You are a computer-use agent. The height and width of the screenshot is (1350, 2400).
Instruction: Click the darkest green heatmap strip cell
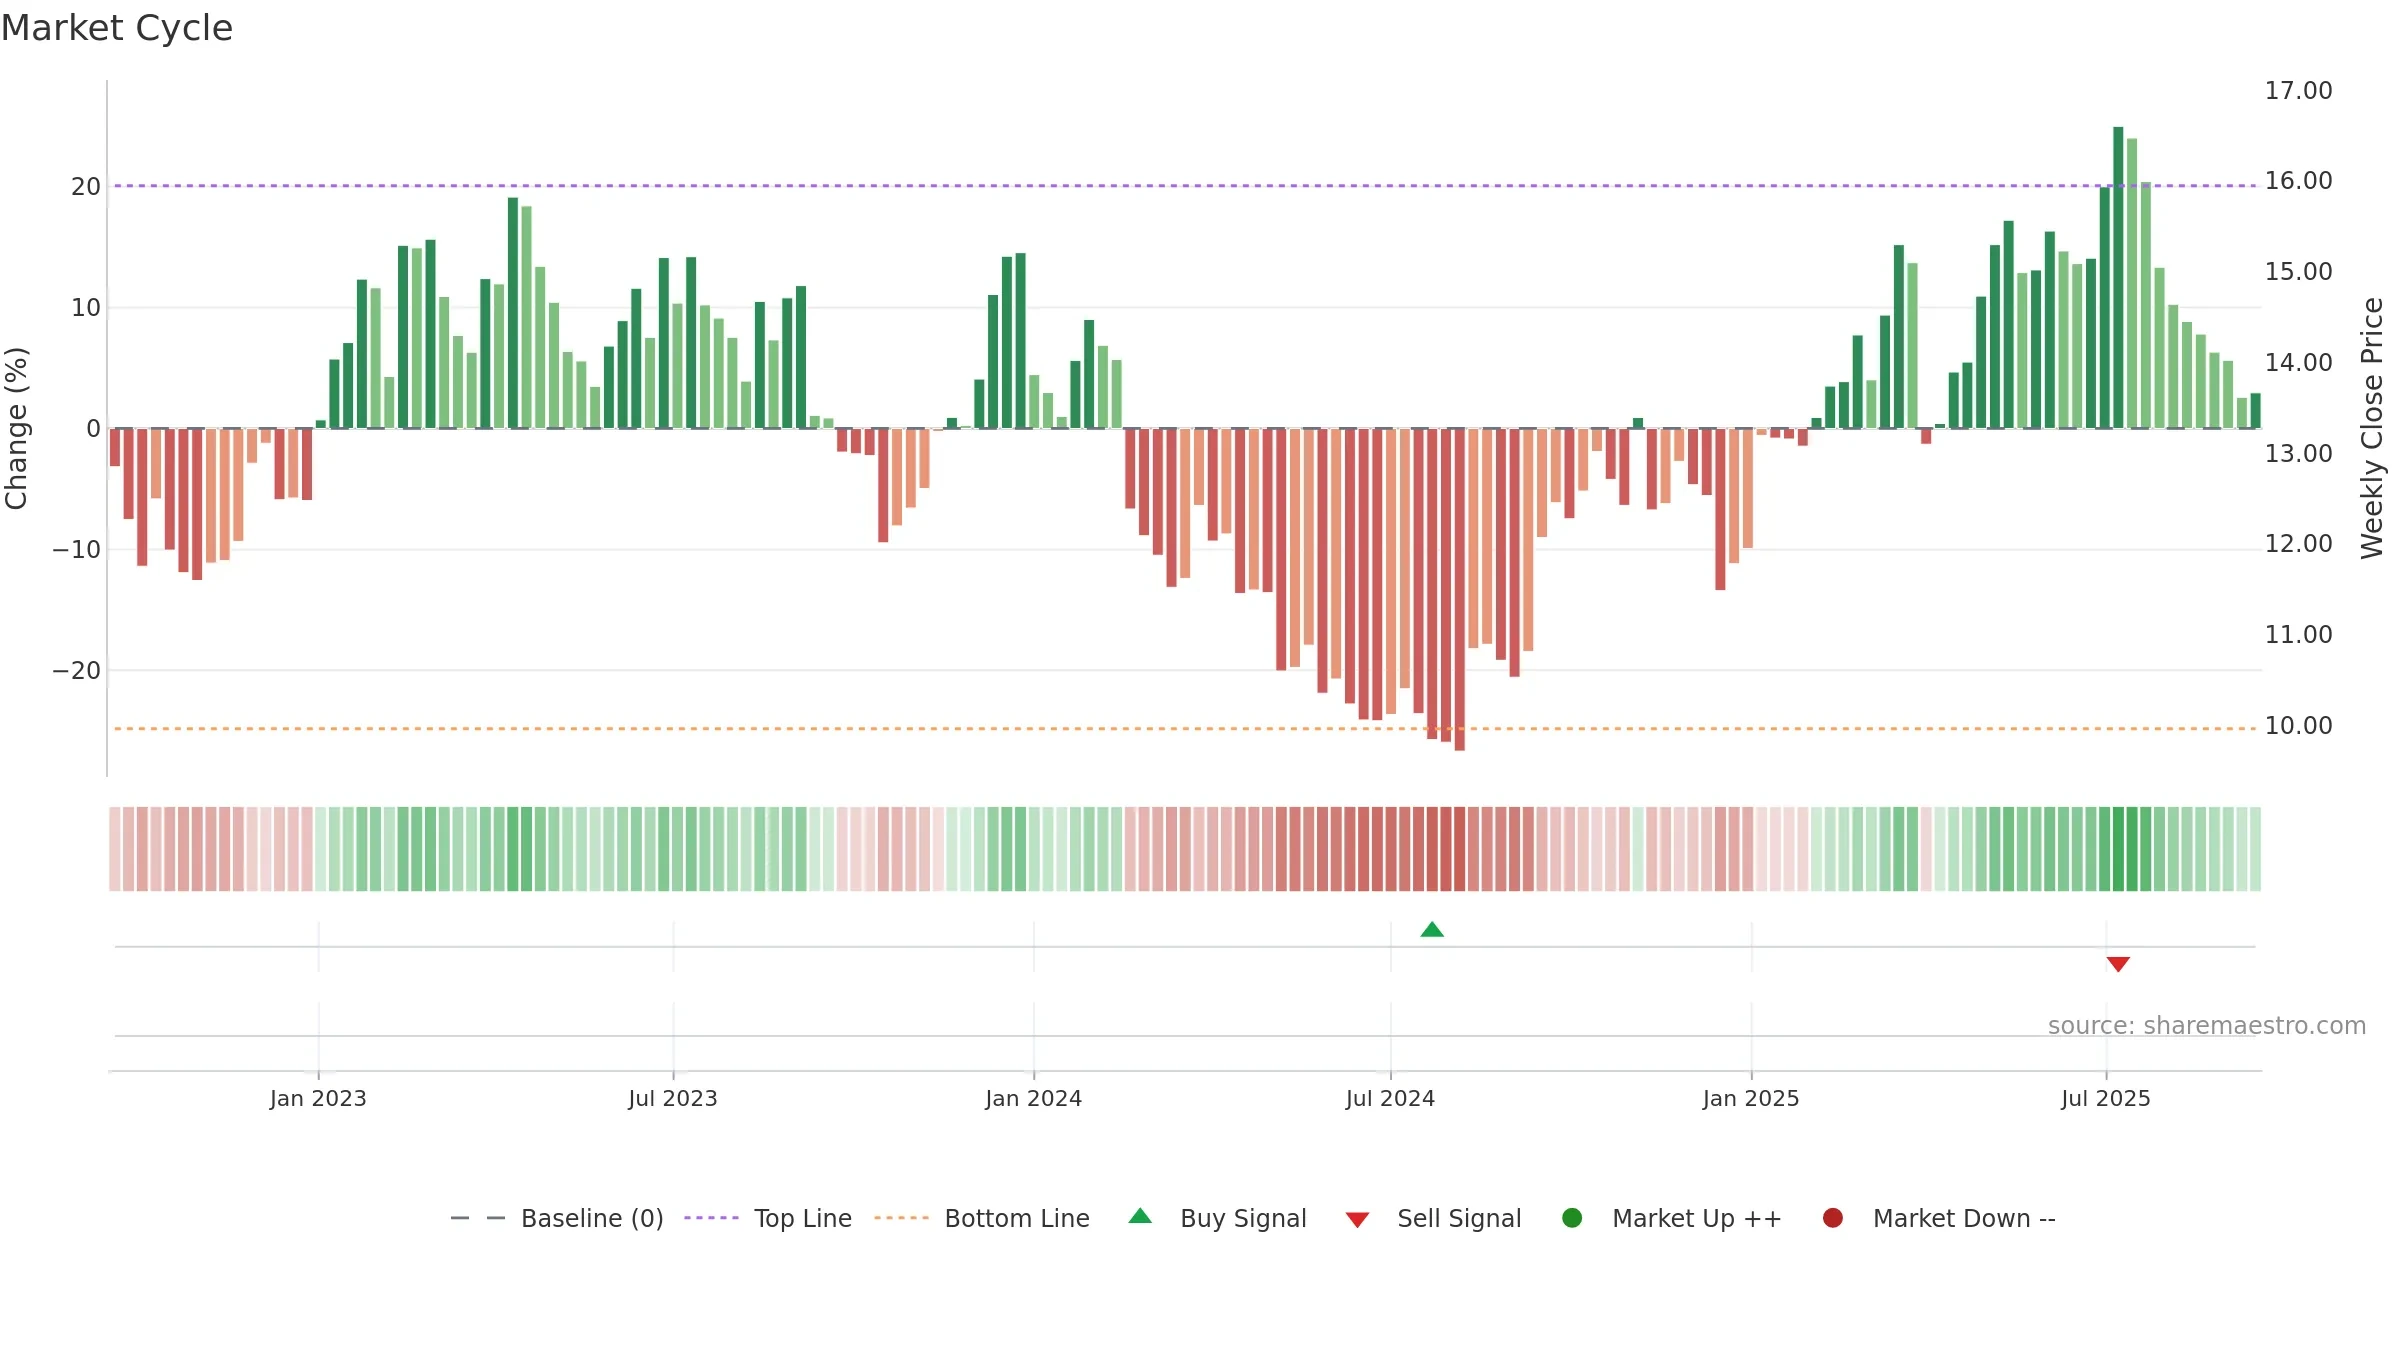pyautogui.click(x=2118, y=848)
